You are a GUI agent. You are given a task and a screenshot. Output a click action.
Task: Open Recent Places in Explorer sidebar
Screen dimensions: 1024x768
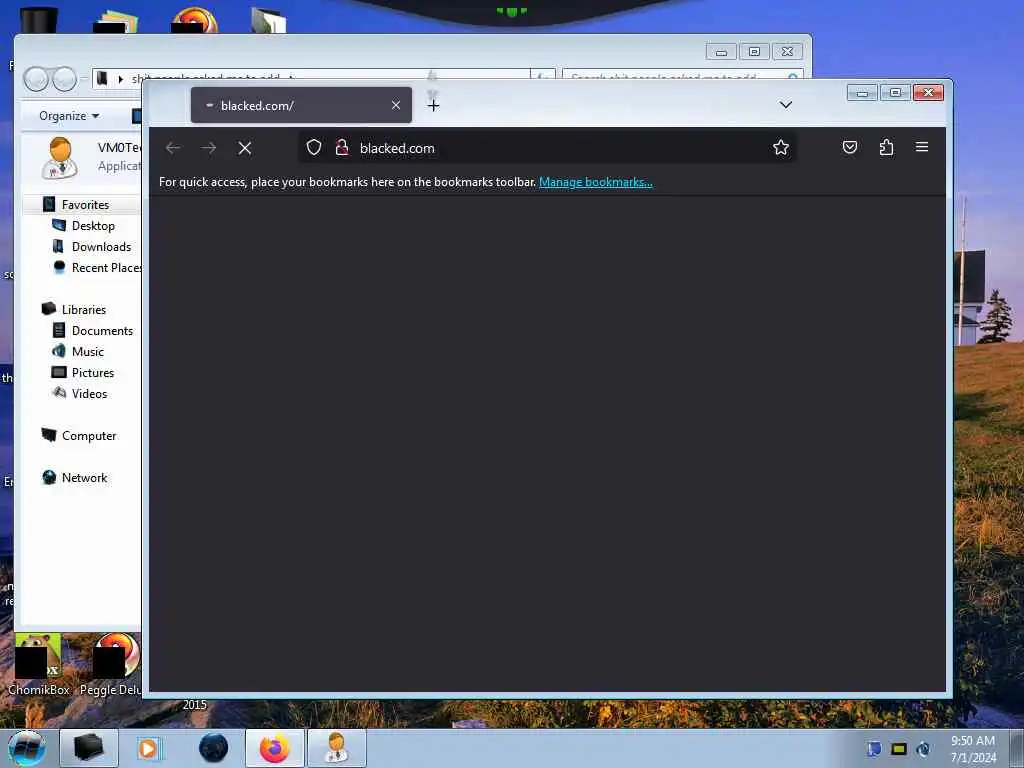(x=106, y=268)
